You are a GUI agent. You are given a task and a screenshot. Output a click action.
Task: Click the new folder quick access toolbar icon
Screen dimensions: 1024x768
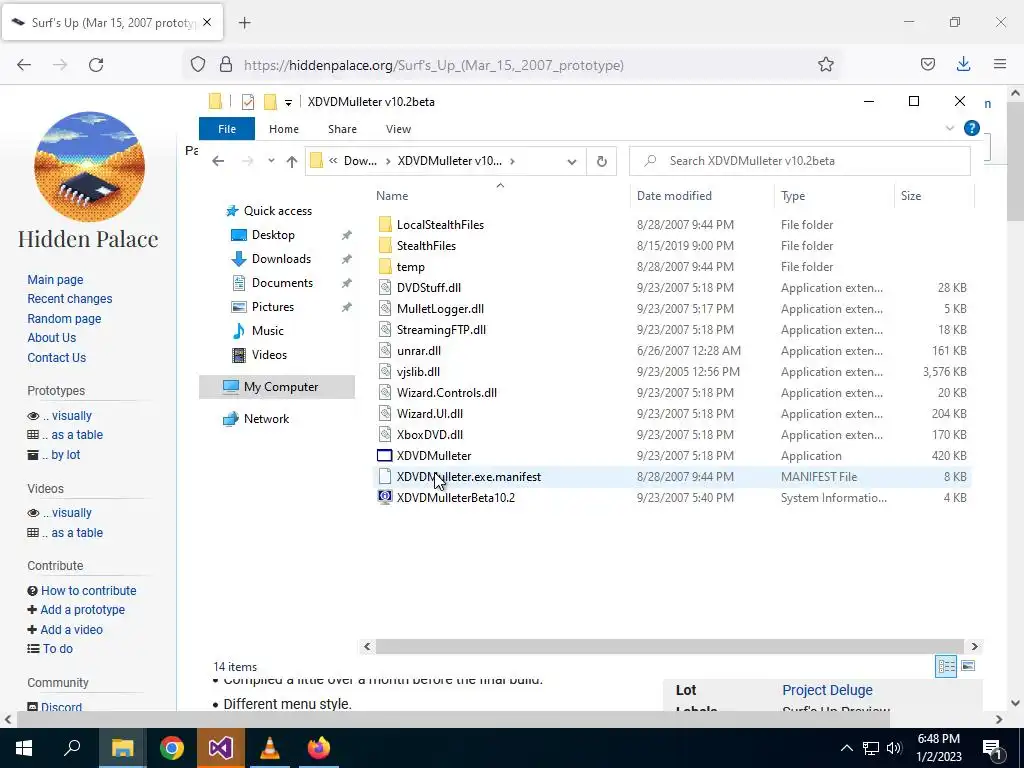tap(270, 102)
